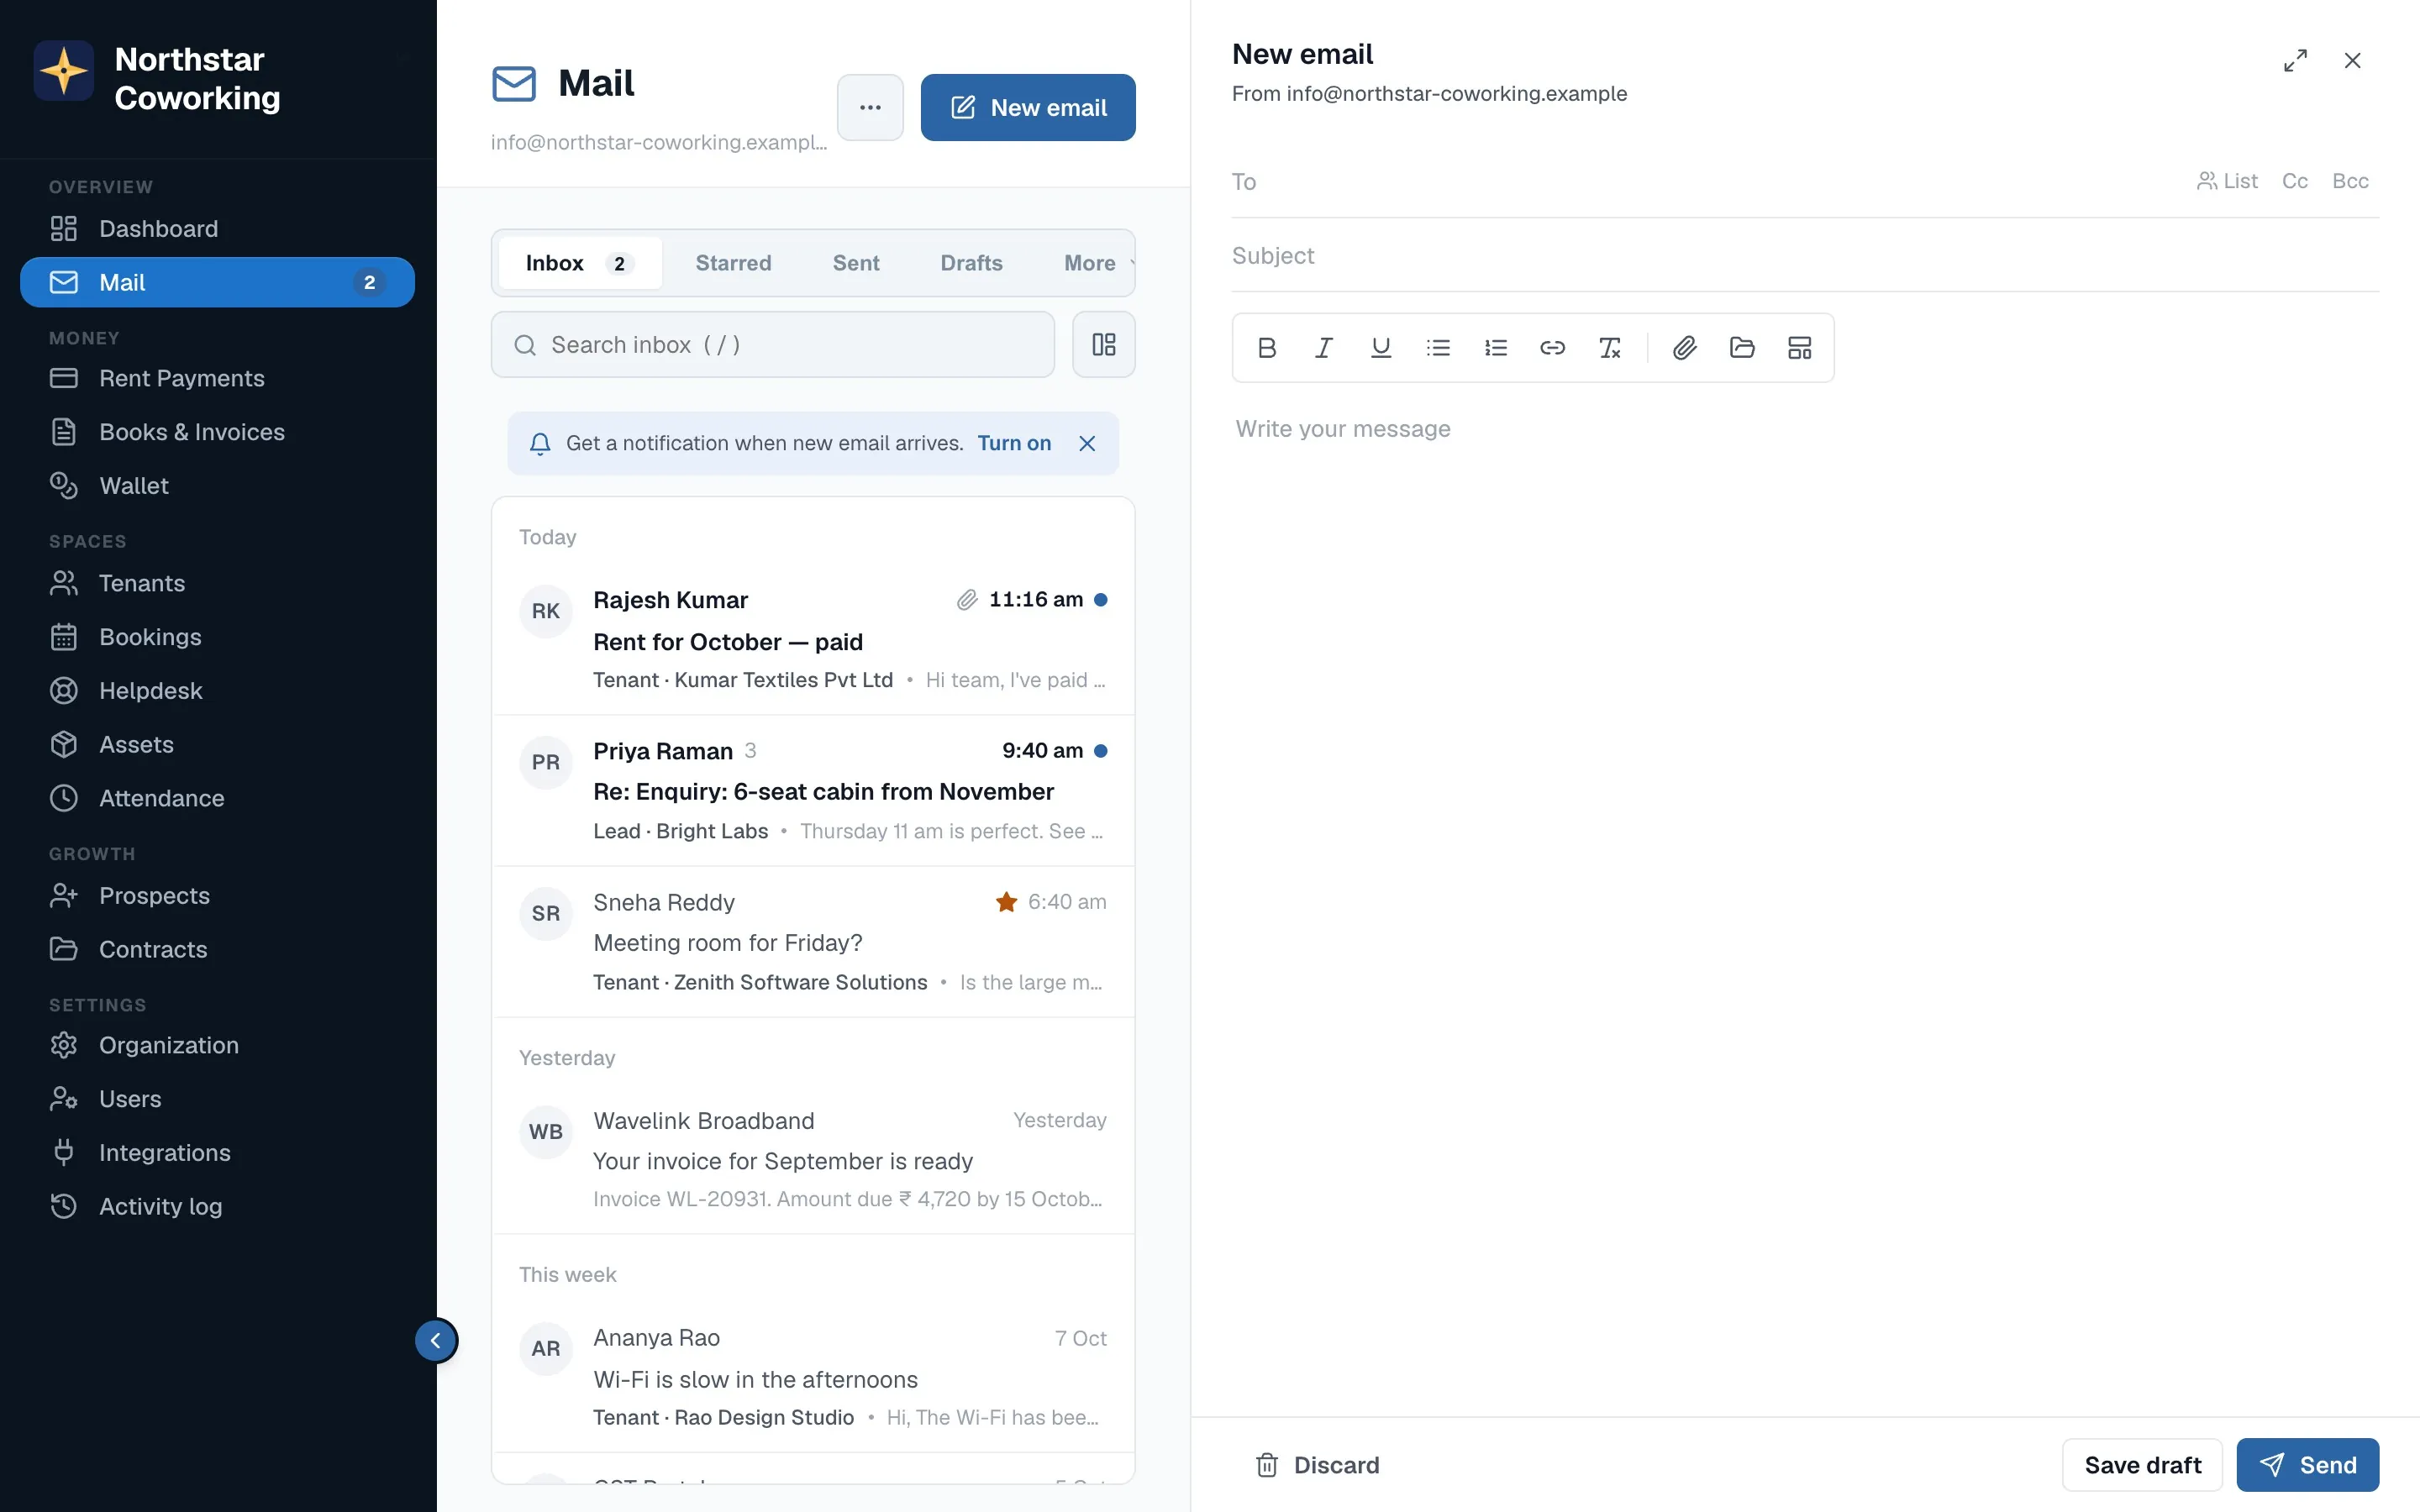Show the Cc field
This screenshot has height=1512, width=2420.
pos(2294,181)
